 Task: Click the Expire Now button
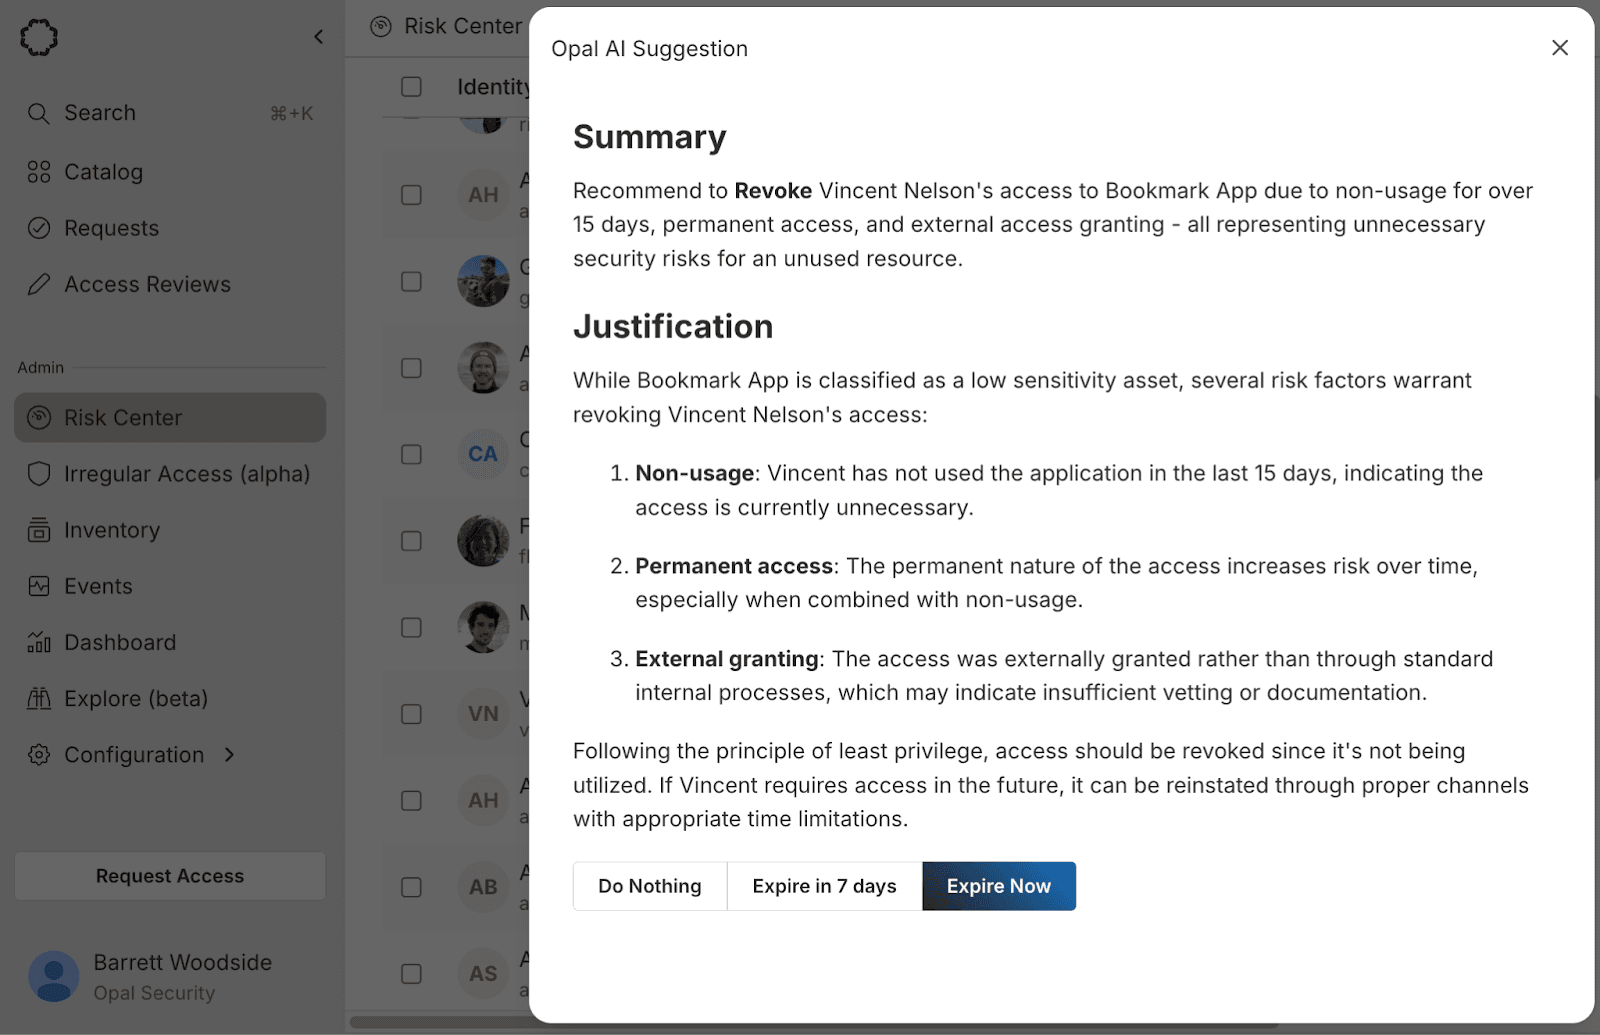point(999,886)
